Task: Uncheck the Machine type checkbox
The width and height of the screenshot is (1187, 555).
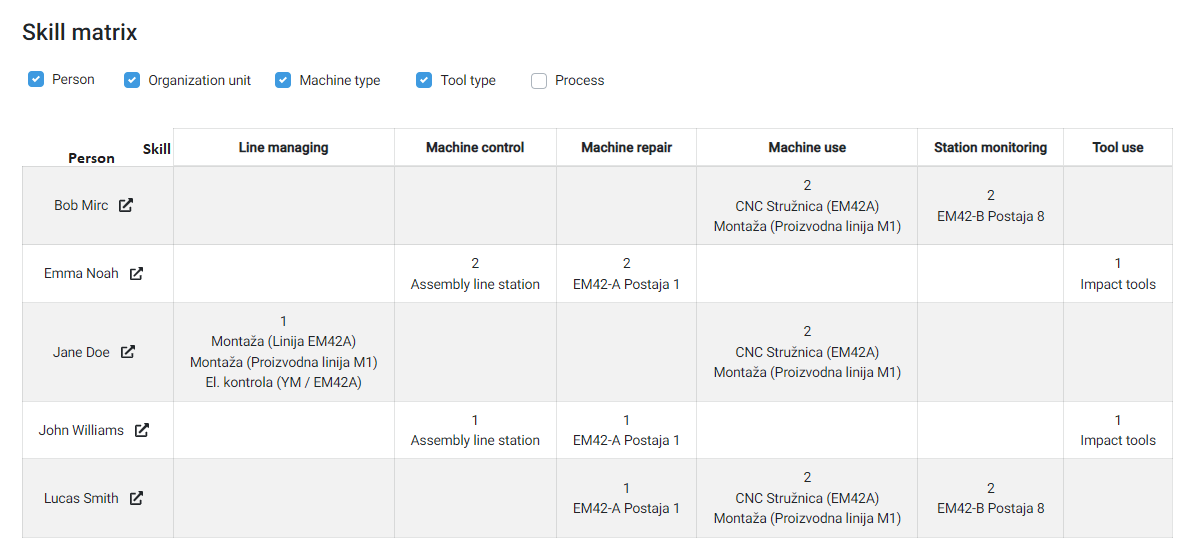Action: click(x=283, y=80)
